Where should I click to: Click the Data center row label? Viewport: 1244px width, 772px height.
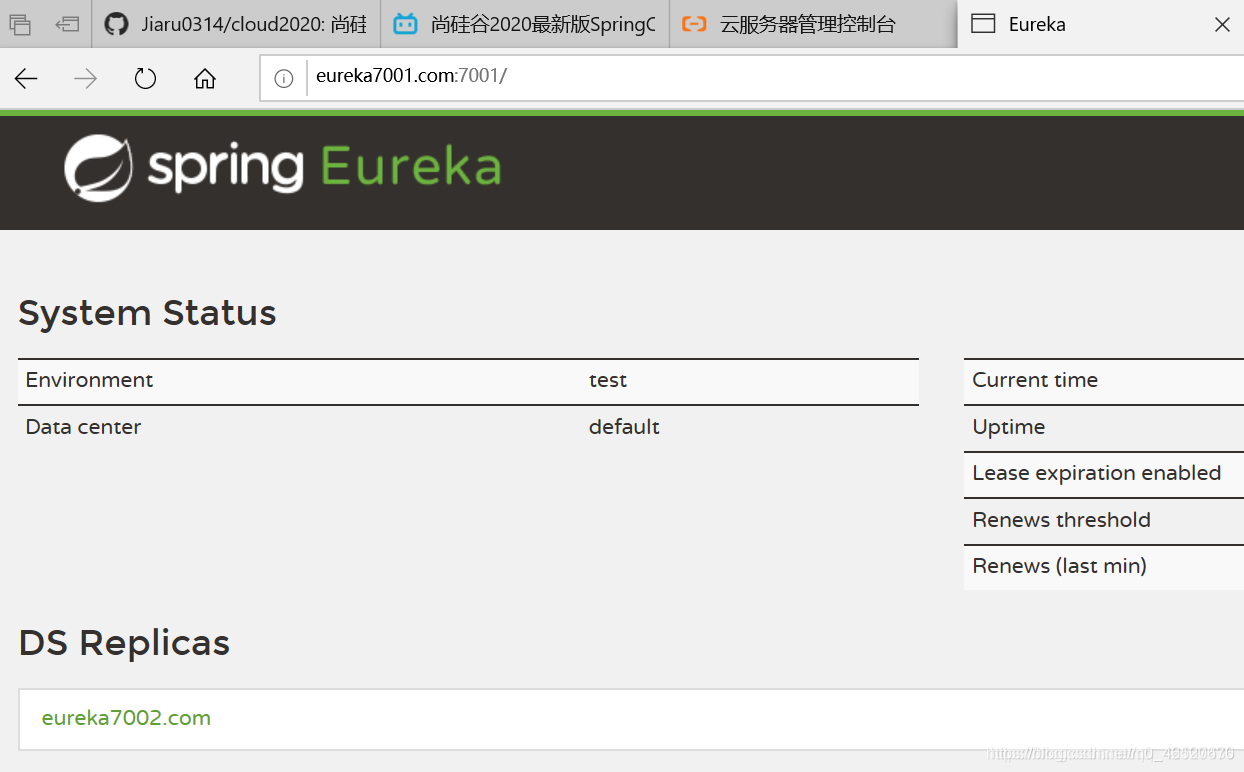(83, 427)
